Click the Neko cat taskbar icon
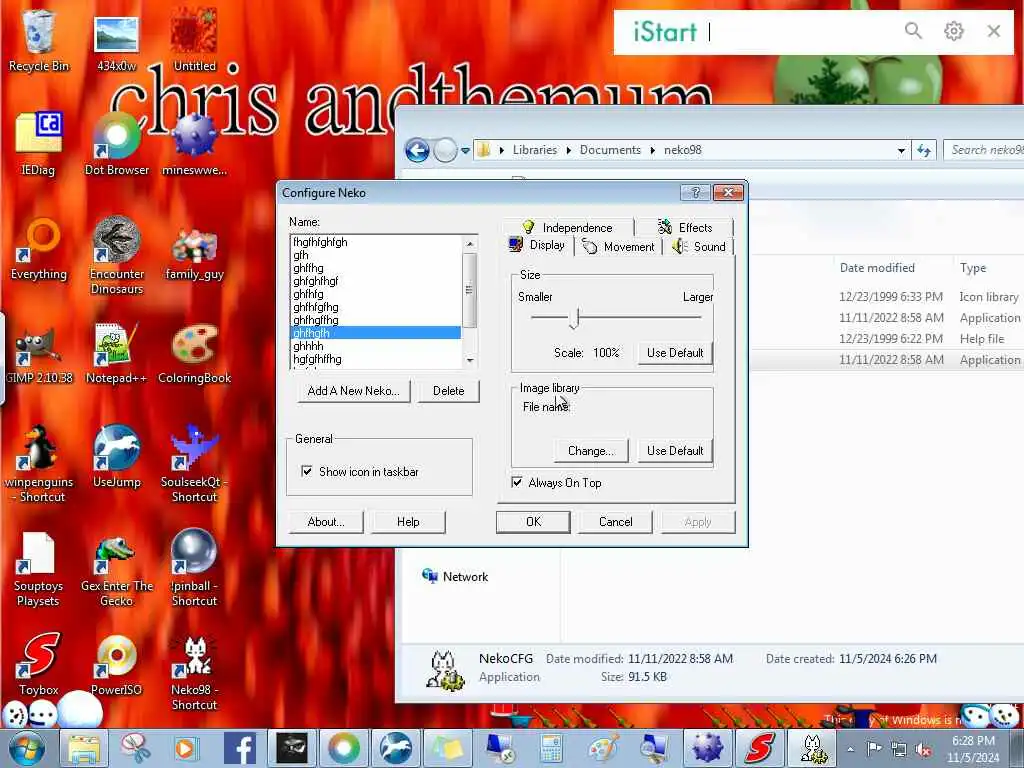Viewport: 1024px width, 768px height. 812,748
